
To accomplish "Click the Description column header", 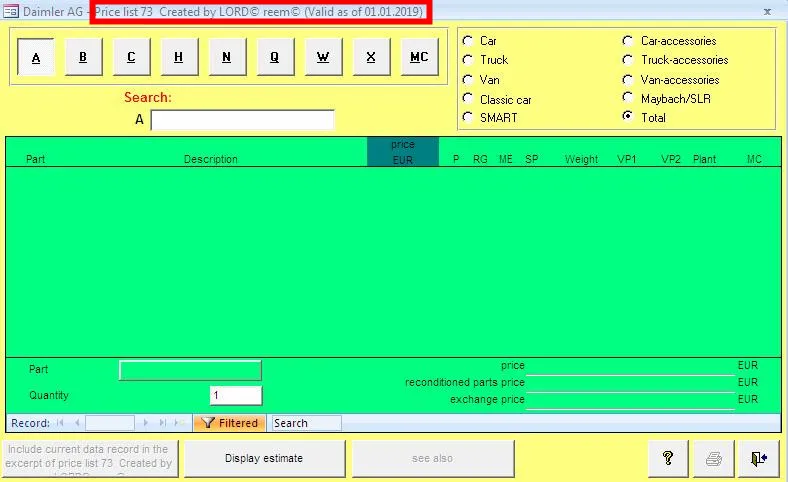I will click(x=211, y=159).
